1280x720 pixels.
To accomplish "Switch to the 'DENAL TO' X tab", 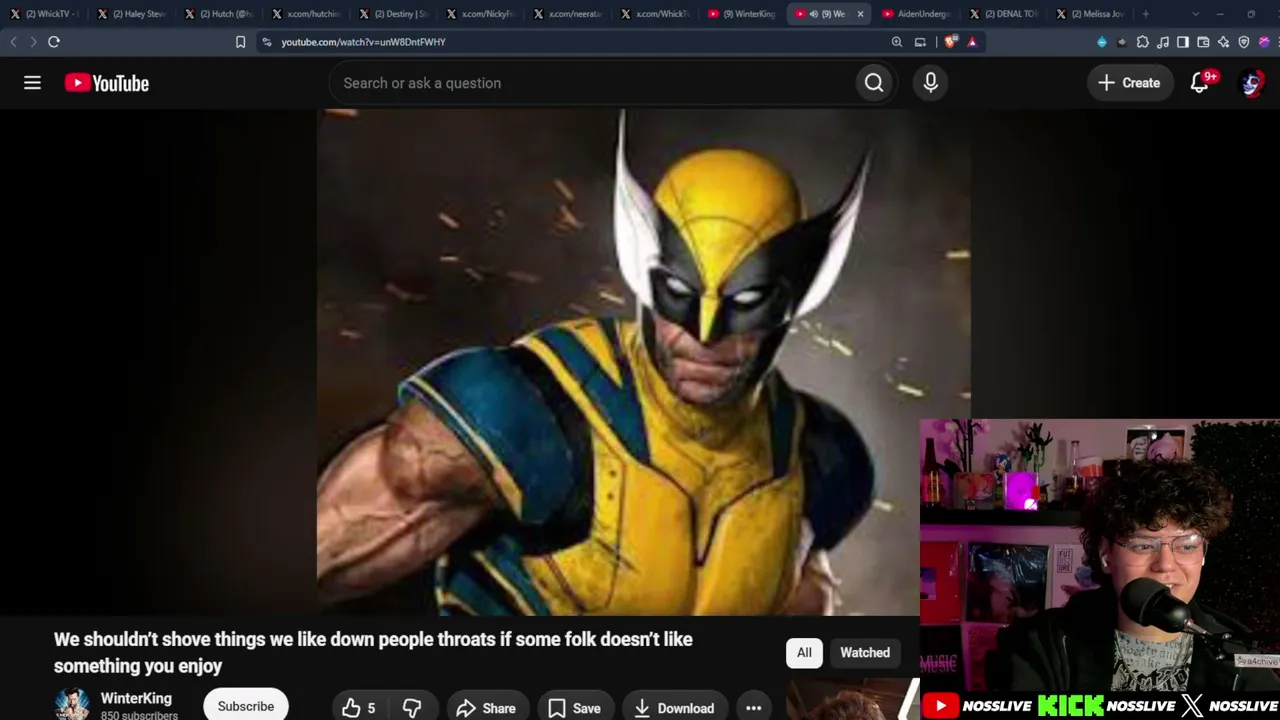I will [1004, 14].
